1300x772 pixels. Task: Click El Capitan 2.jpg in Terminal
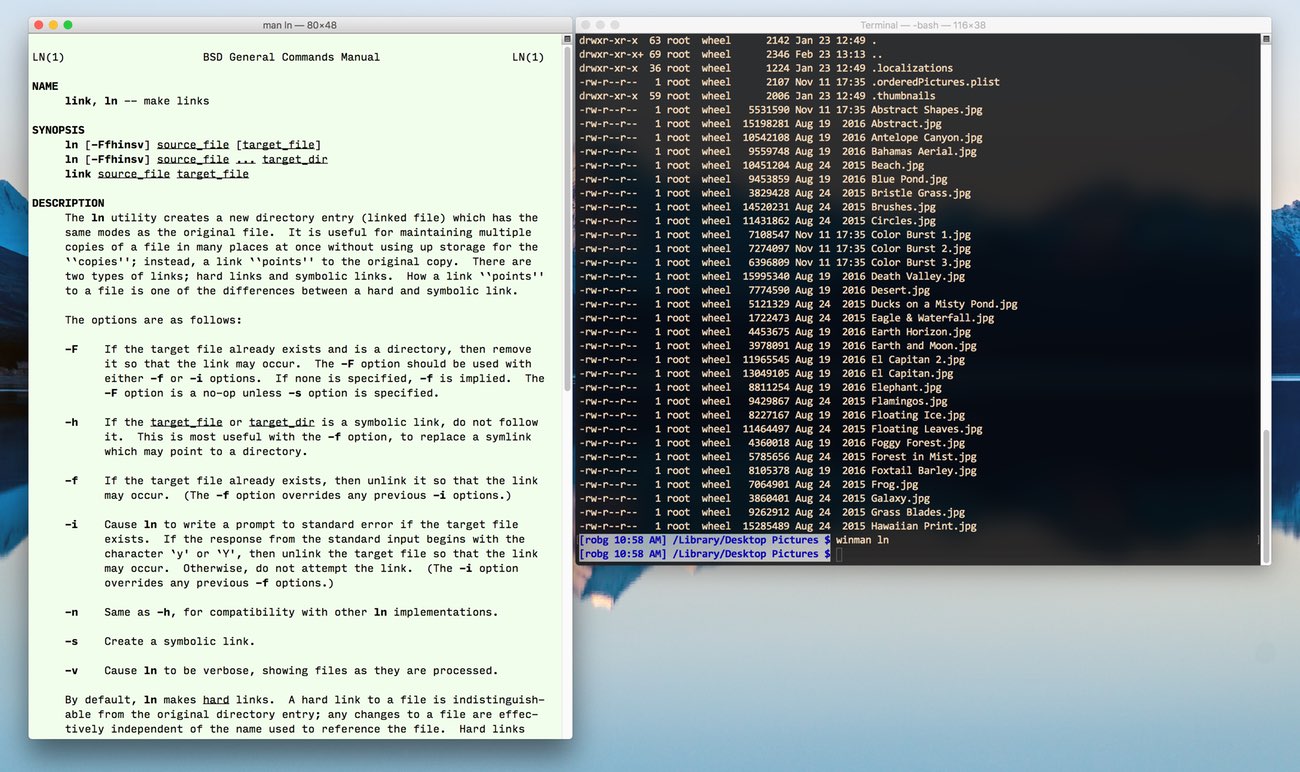tap(918, 360)
